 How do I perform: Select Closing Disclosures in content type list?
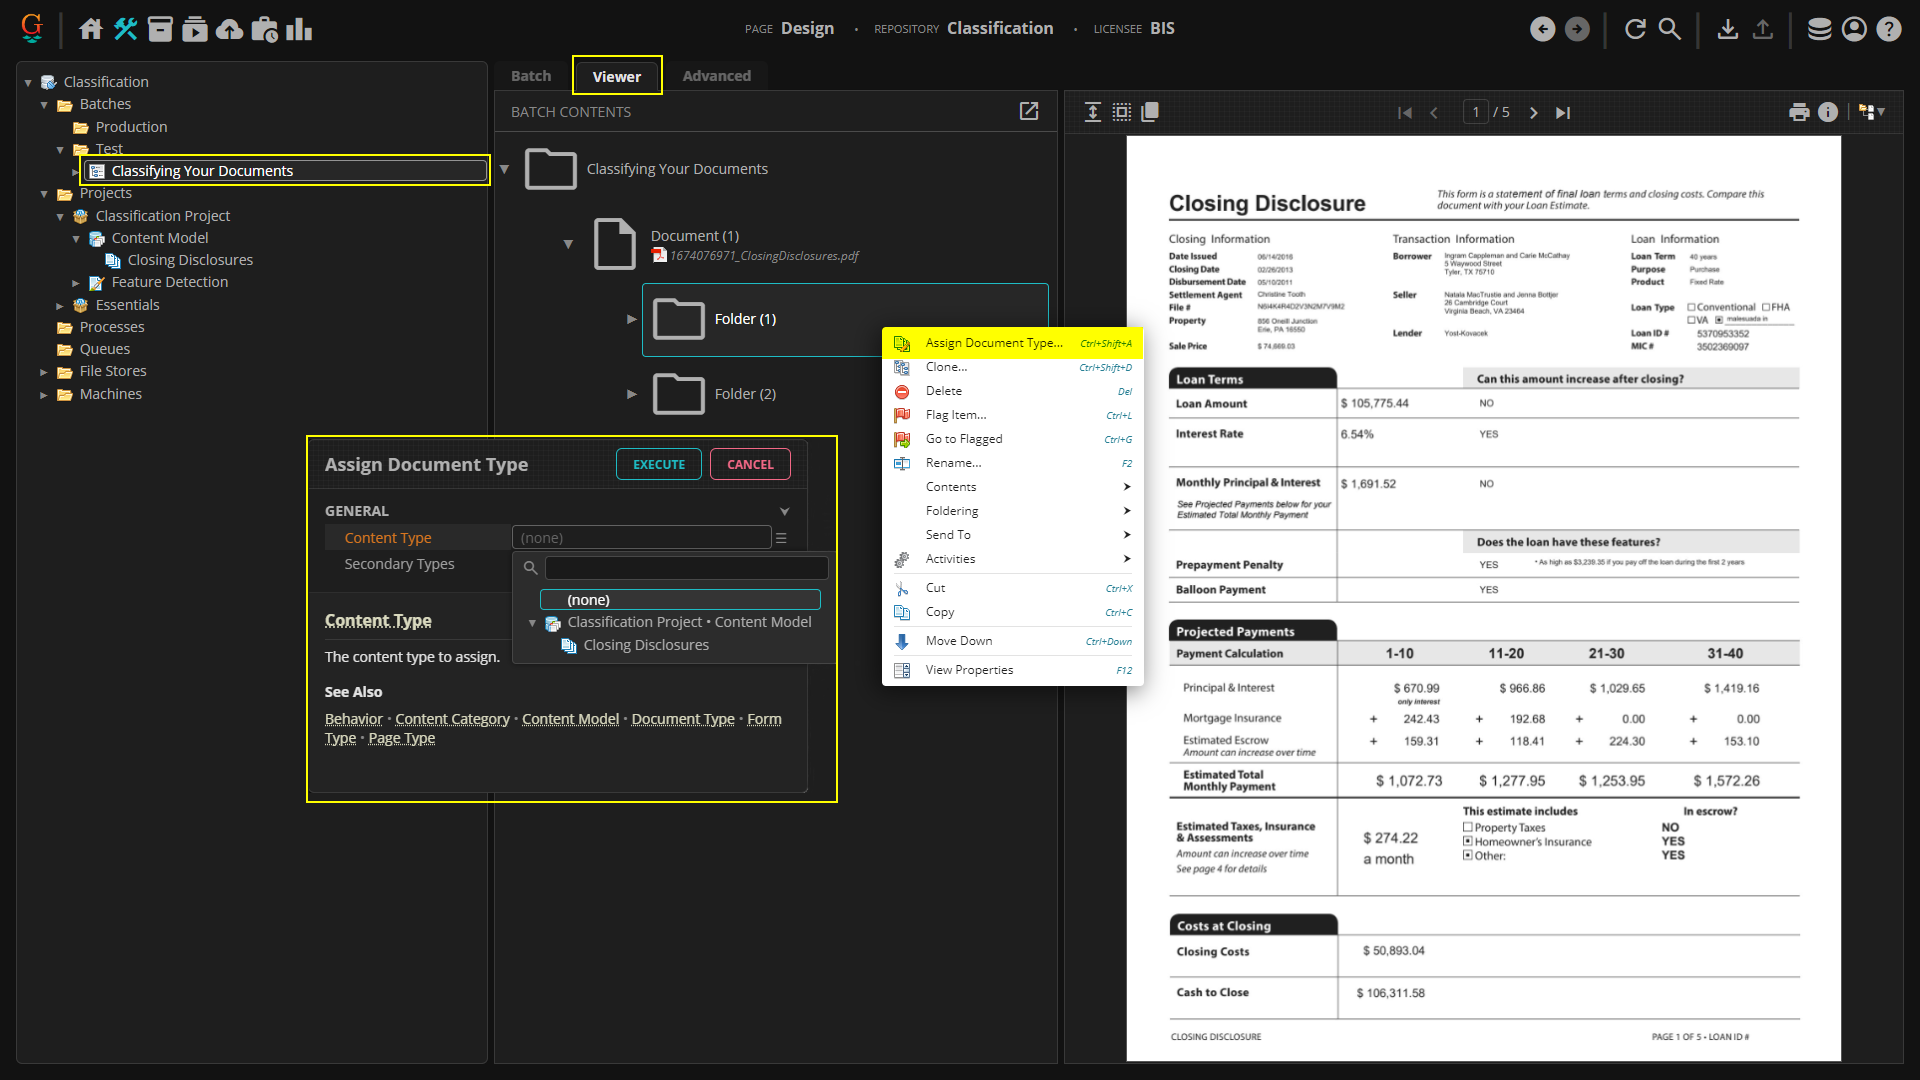point(646,645)
